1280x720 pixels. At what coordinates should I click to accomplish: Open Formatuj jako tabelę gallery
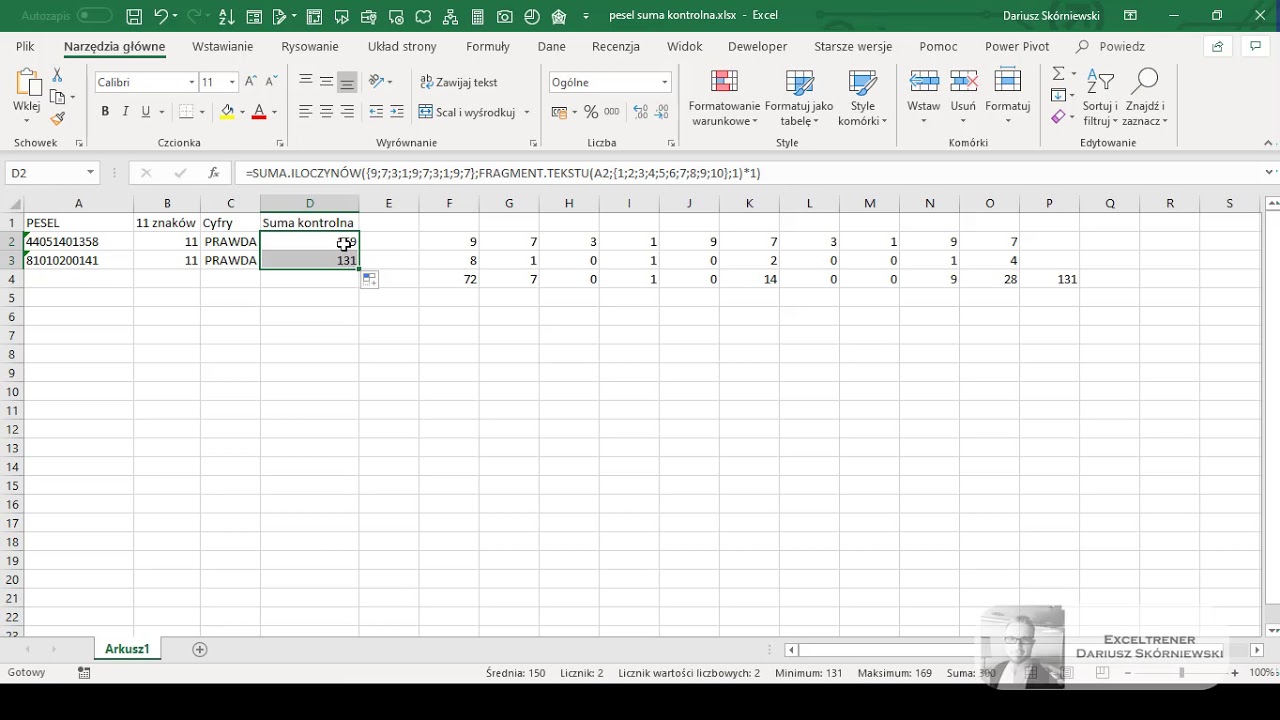click(799, 98)
